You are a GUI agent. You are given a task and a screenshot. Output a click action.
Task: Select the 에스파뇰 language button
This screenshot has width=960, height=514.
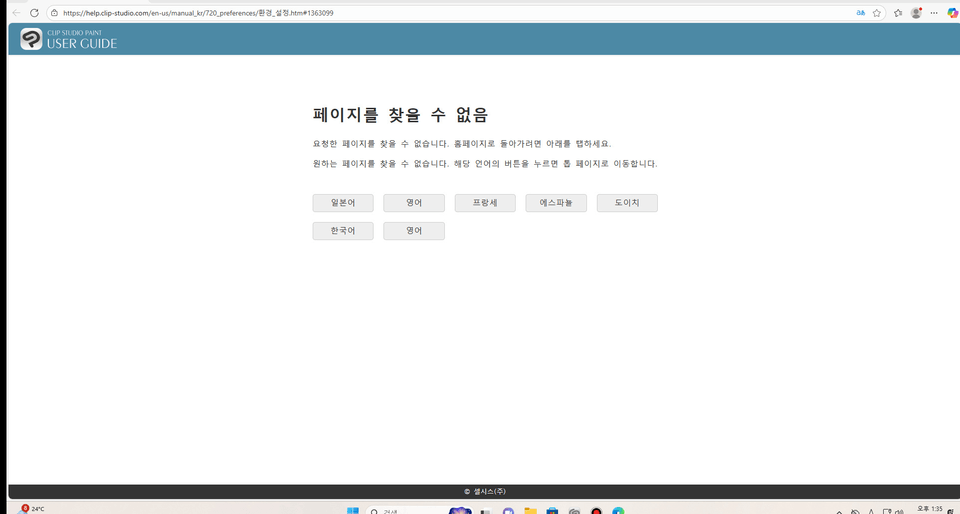556,203
